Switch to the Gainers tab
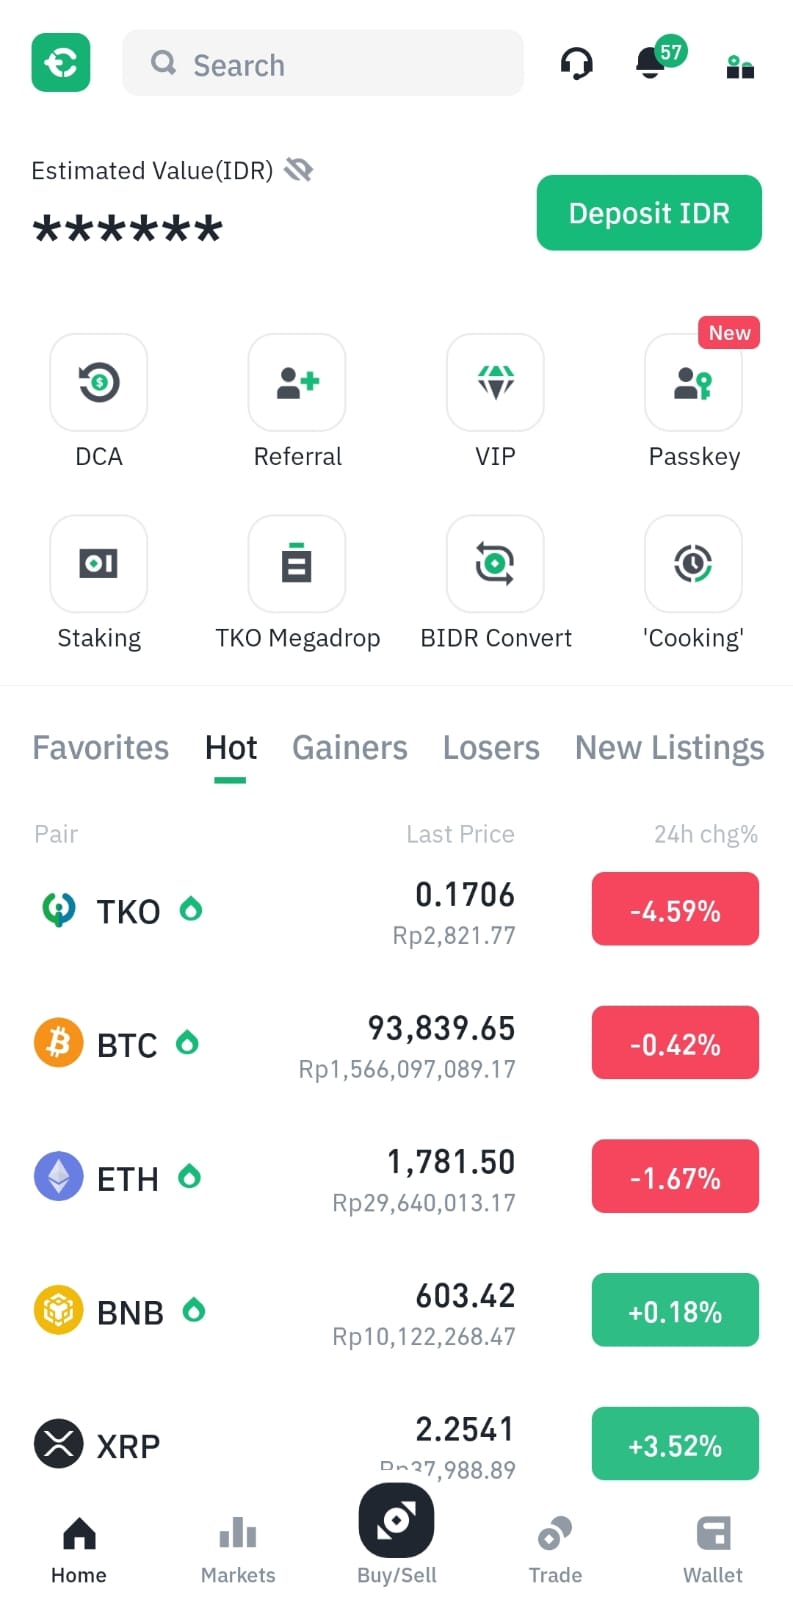The image size is (793, 1600). pyautogui.click(x=350, y=748)
